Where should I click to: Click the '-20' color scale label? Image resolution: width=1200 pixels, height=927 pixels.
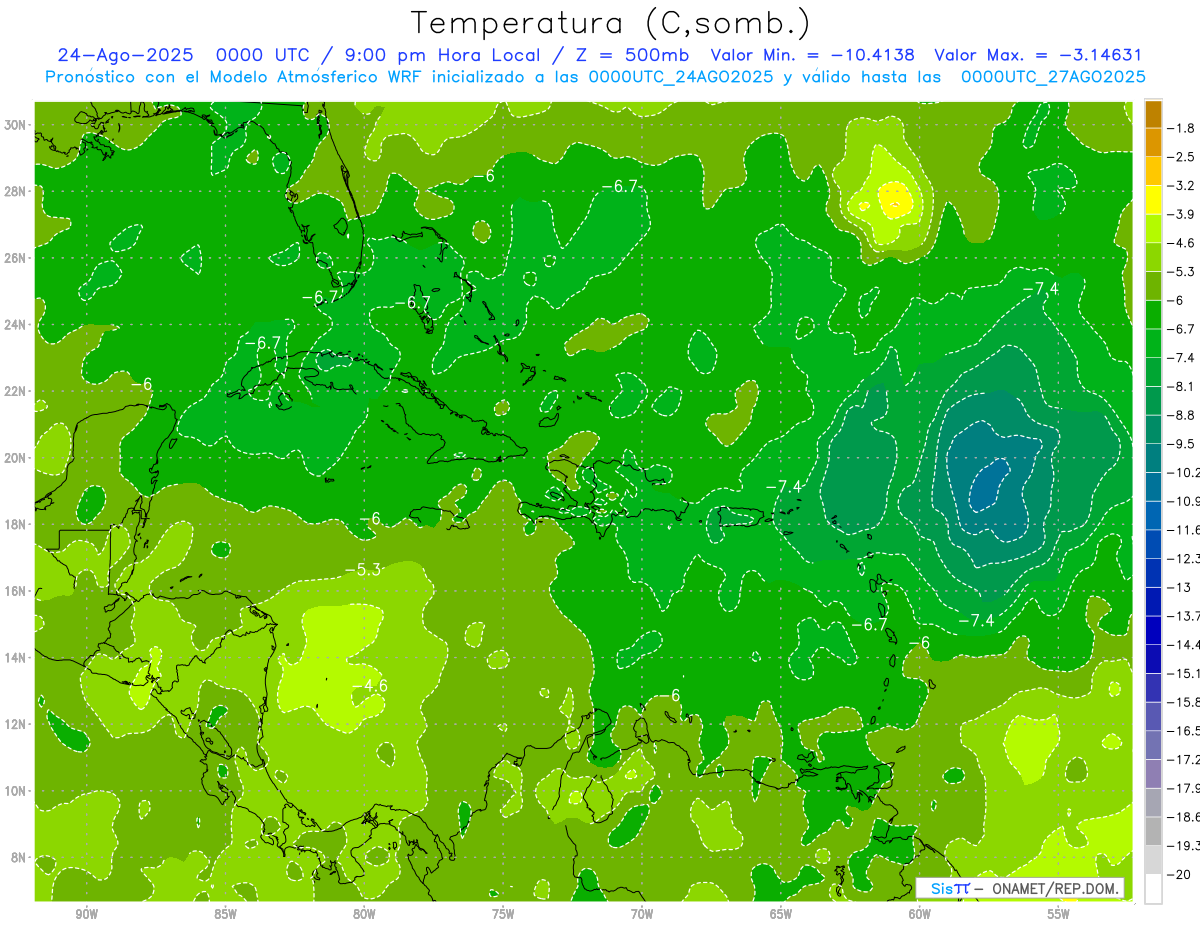point(1179,875)
